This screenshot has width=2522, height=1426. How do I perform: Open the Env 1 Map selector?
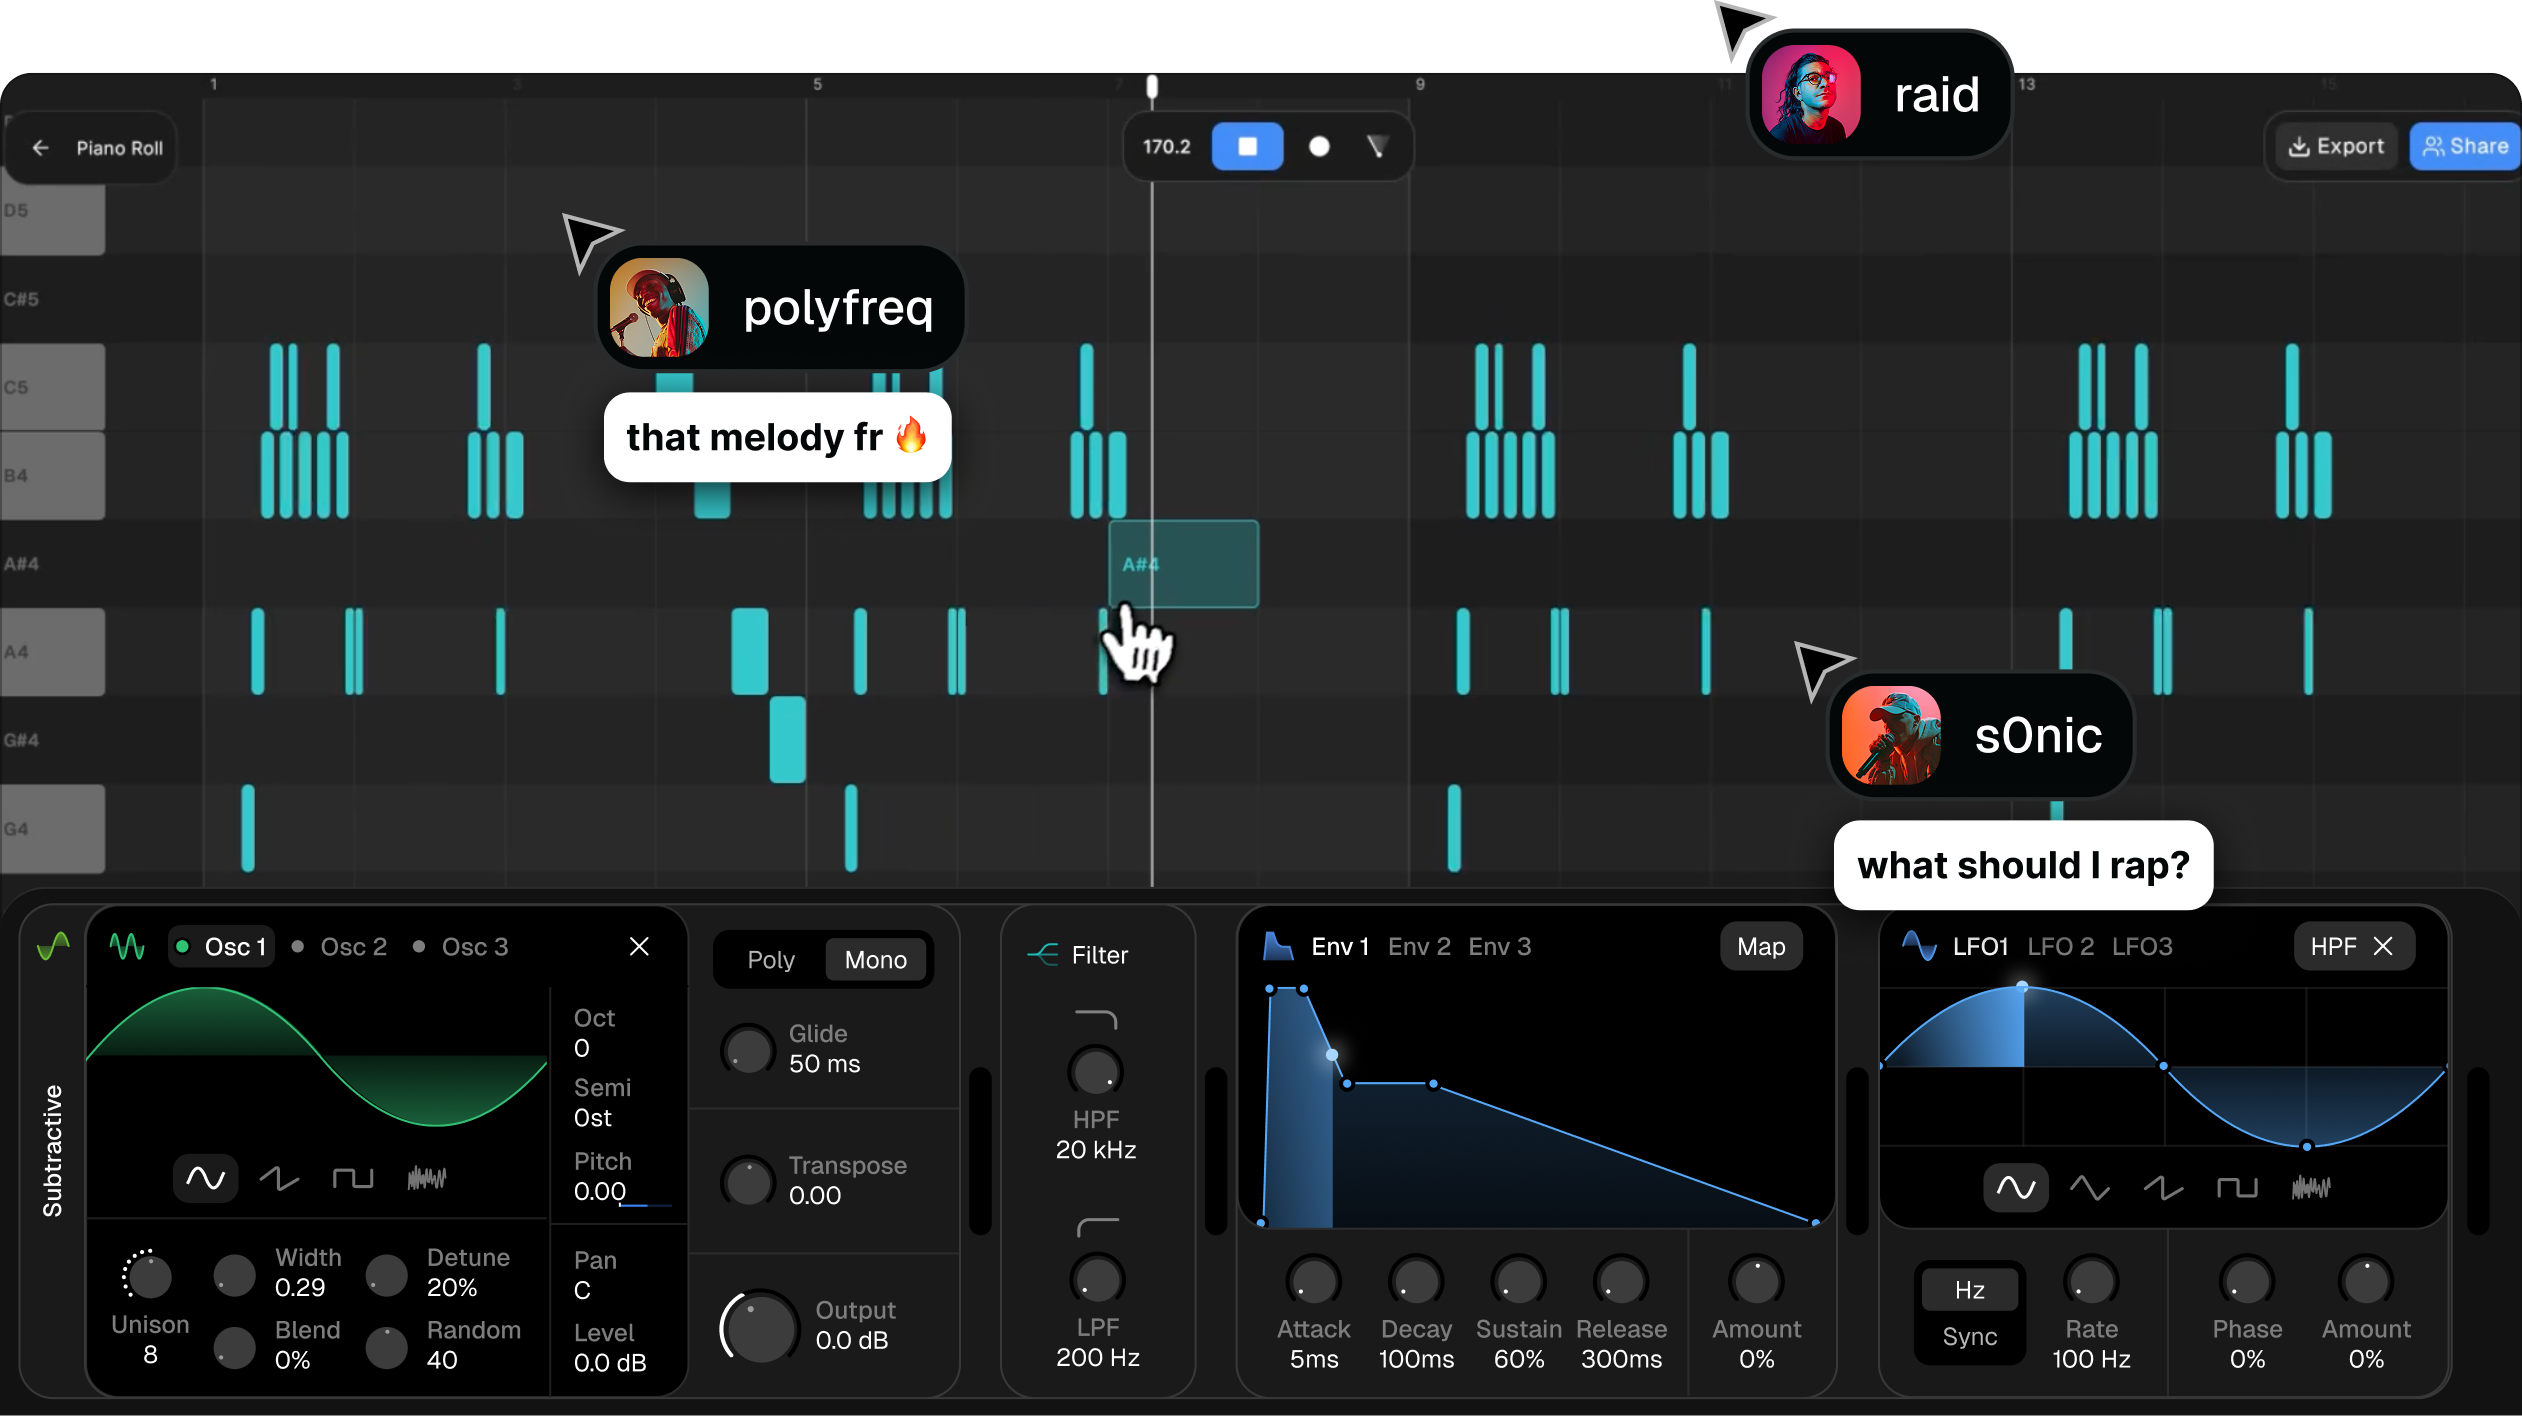(1760, 946)
